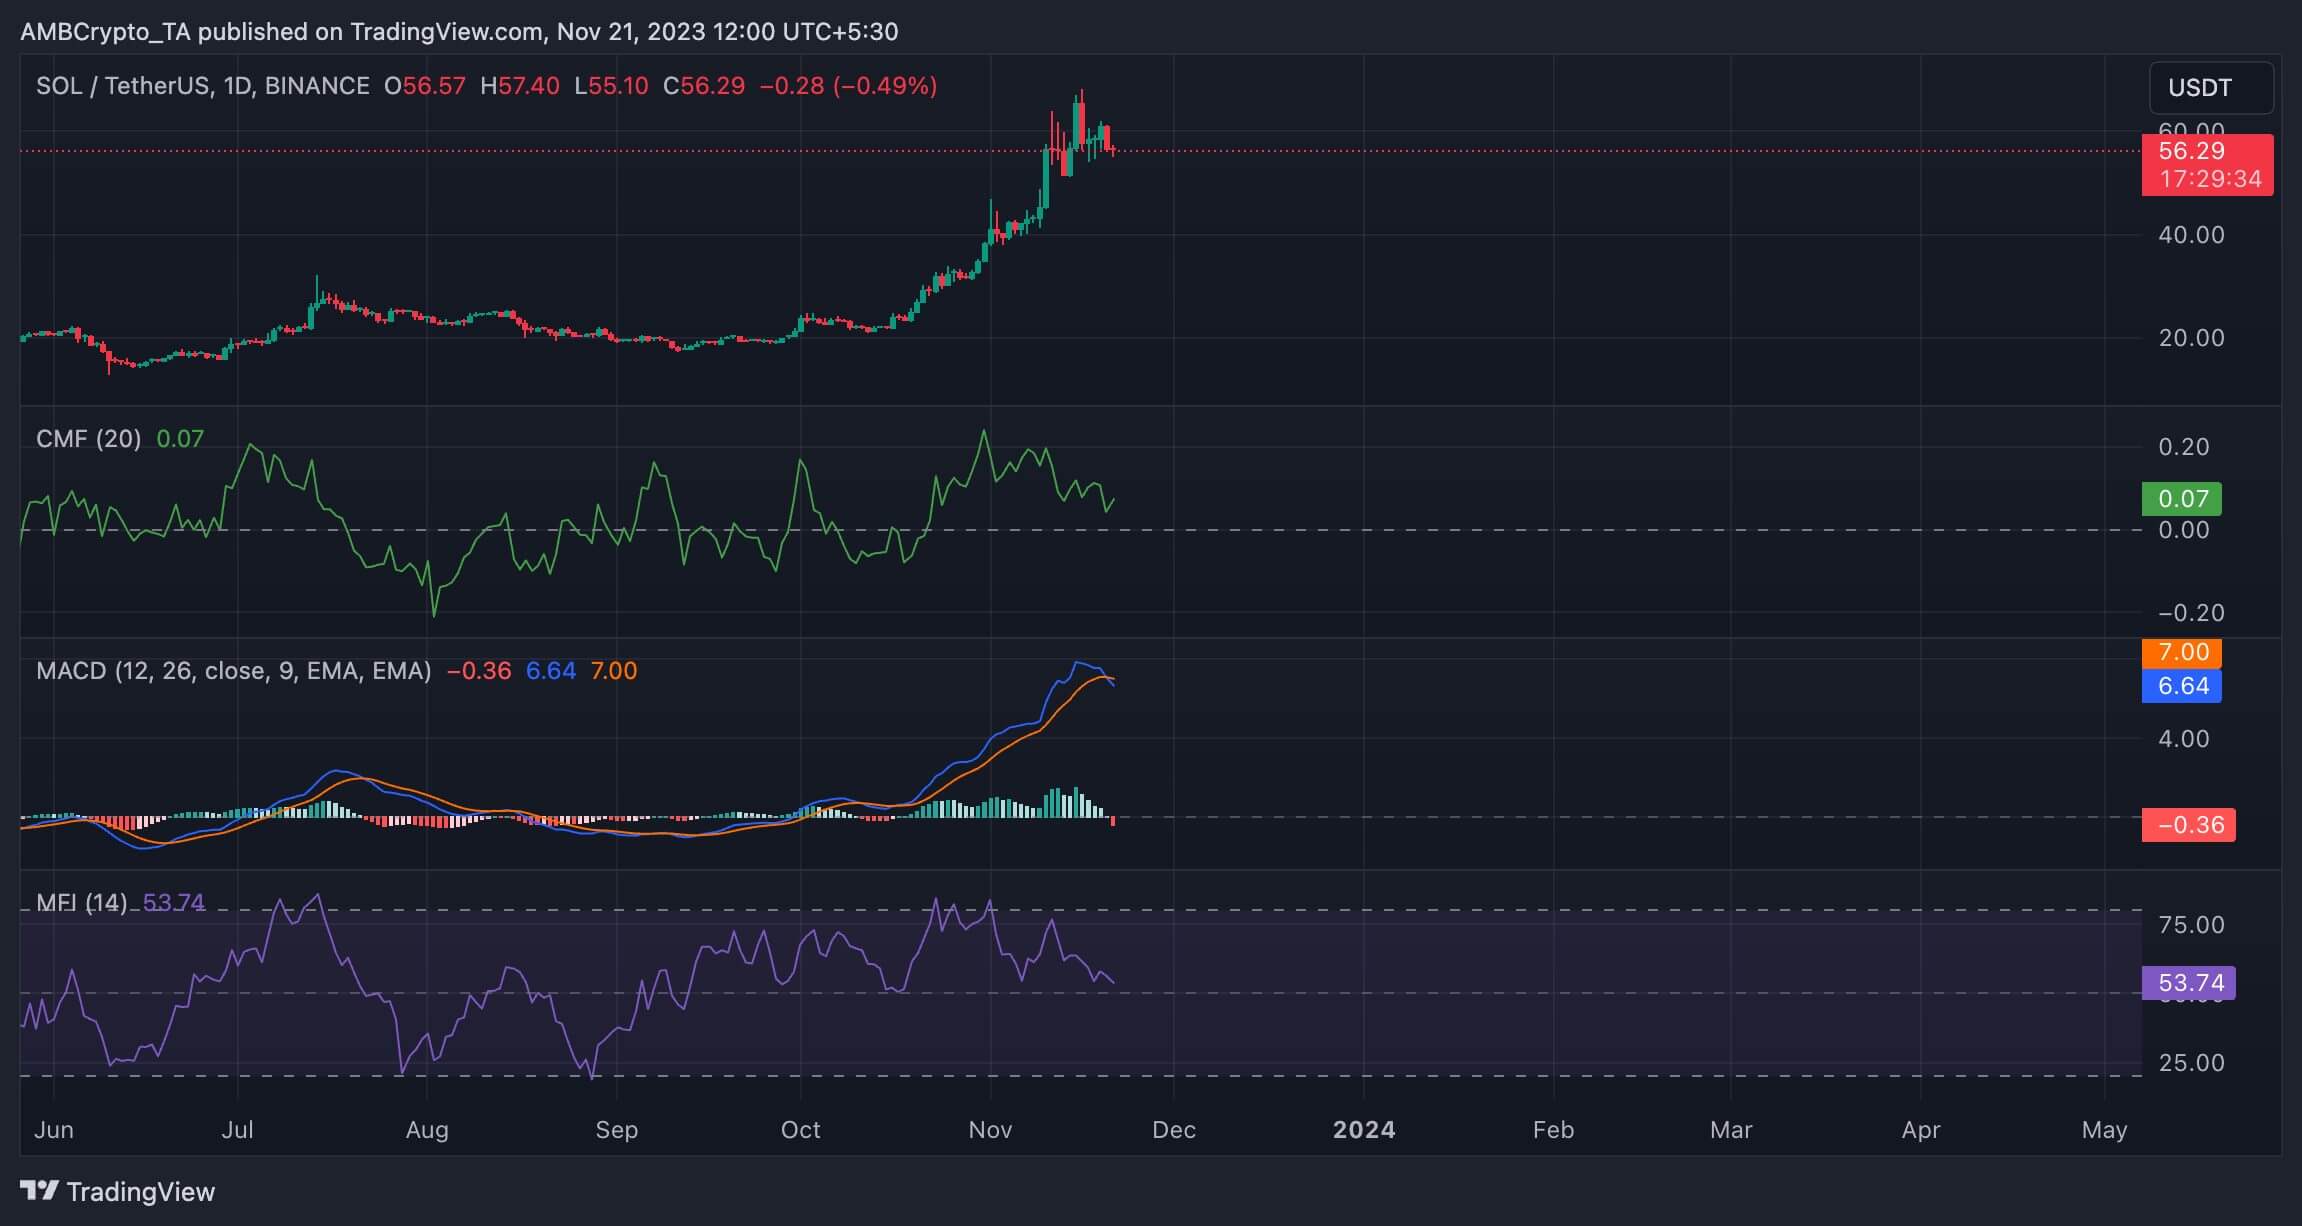Screen dimensions: 2302x1226
Task: Click the 1D interval in chart title
Action: [x=237, y=86]
